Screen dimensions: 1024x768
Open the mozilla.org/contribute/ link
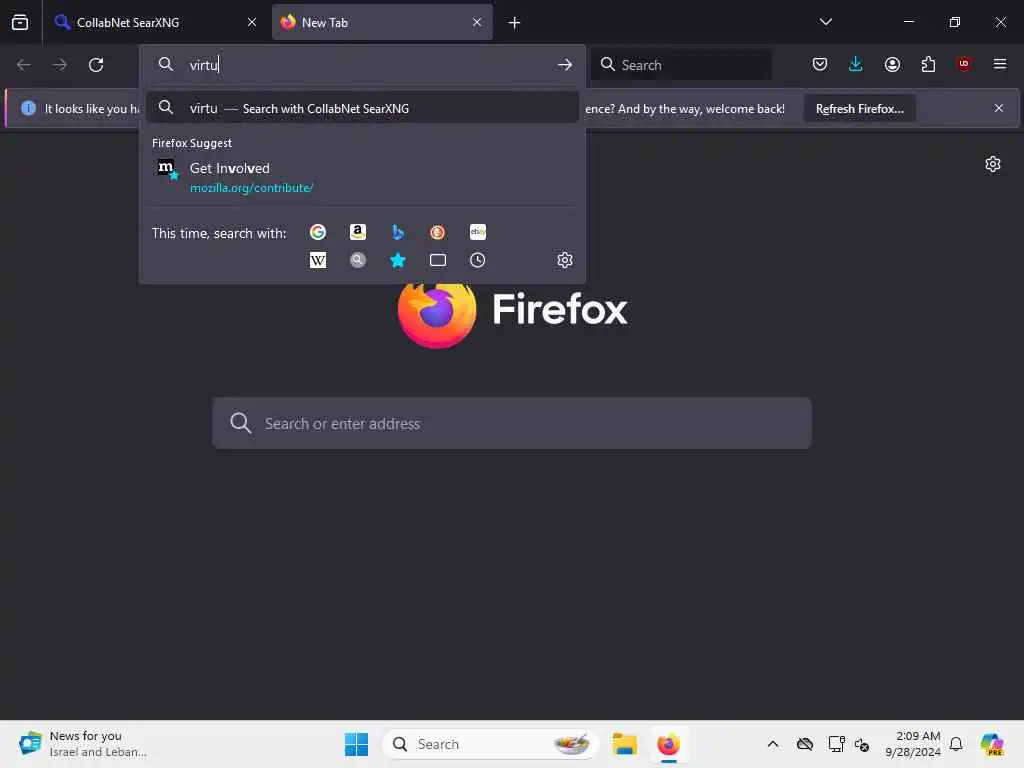[x=251, y=188]
